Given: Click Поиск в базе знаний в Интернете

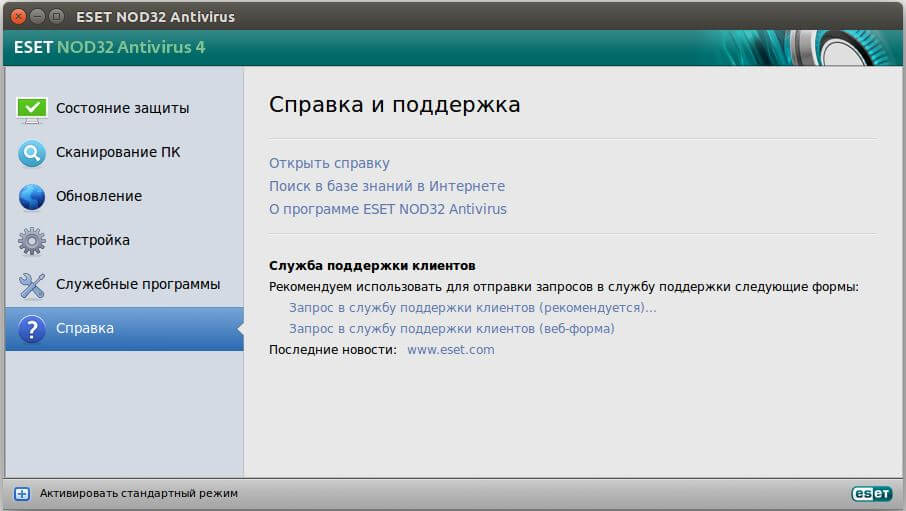Looking at the screenshot, I should point(387,186).
